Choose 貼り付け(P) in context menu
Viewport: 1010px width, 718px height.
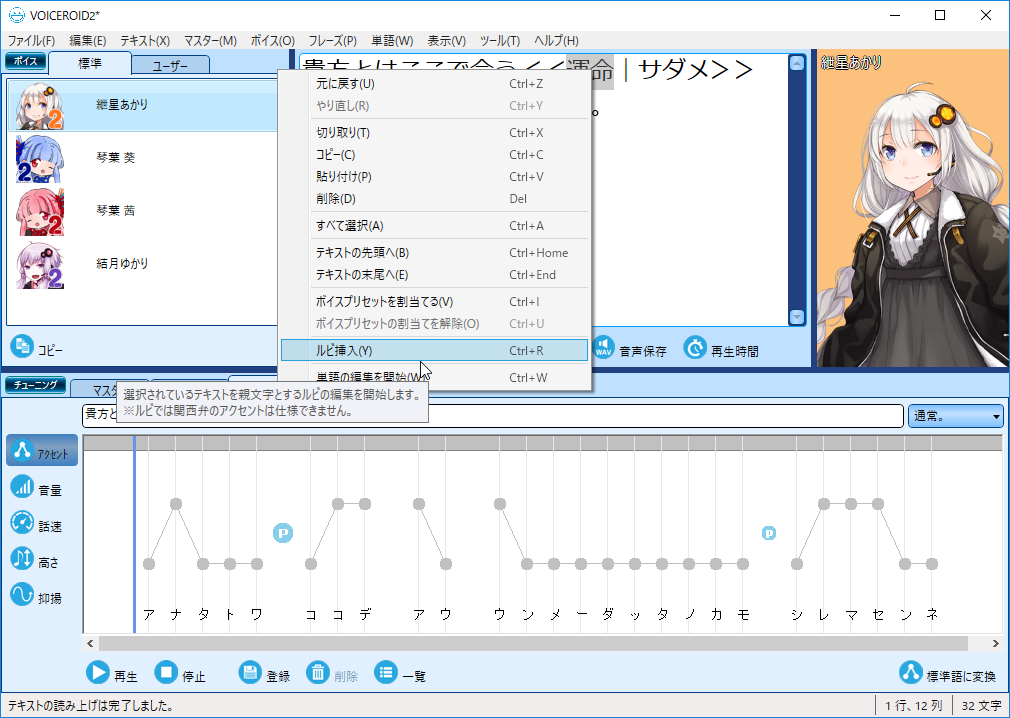click(434, 176)
